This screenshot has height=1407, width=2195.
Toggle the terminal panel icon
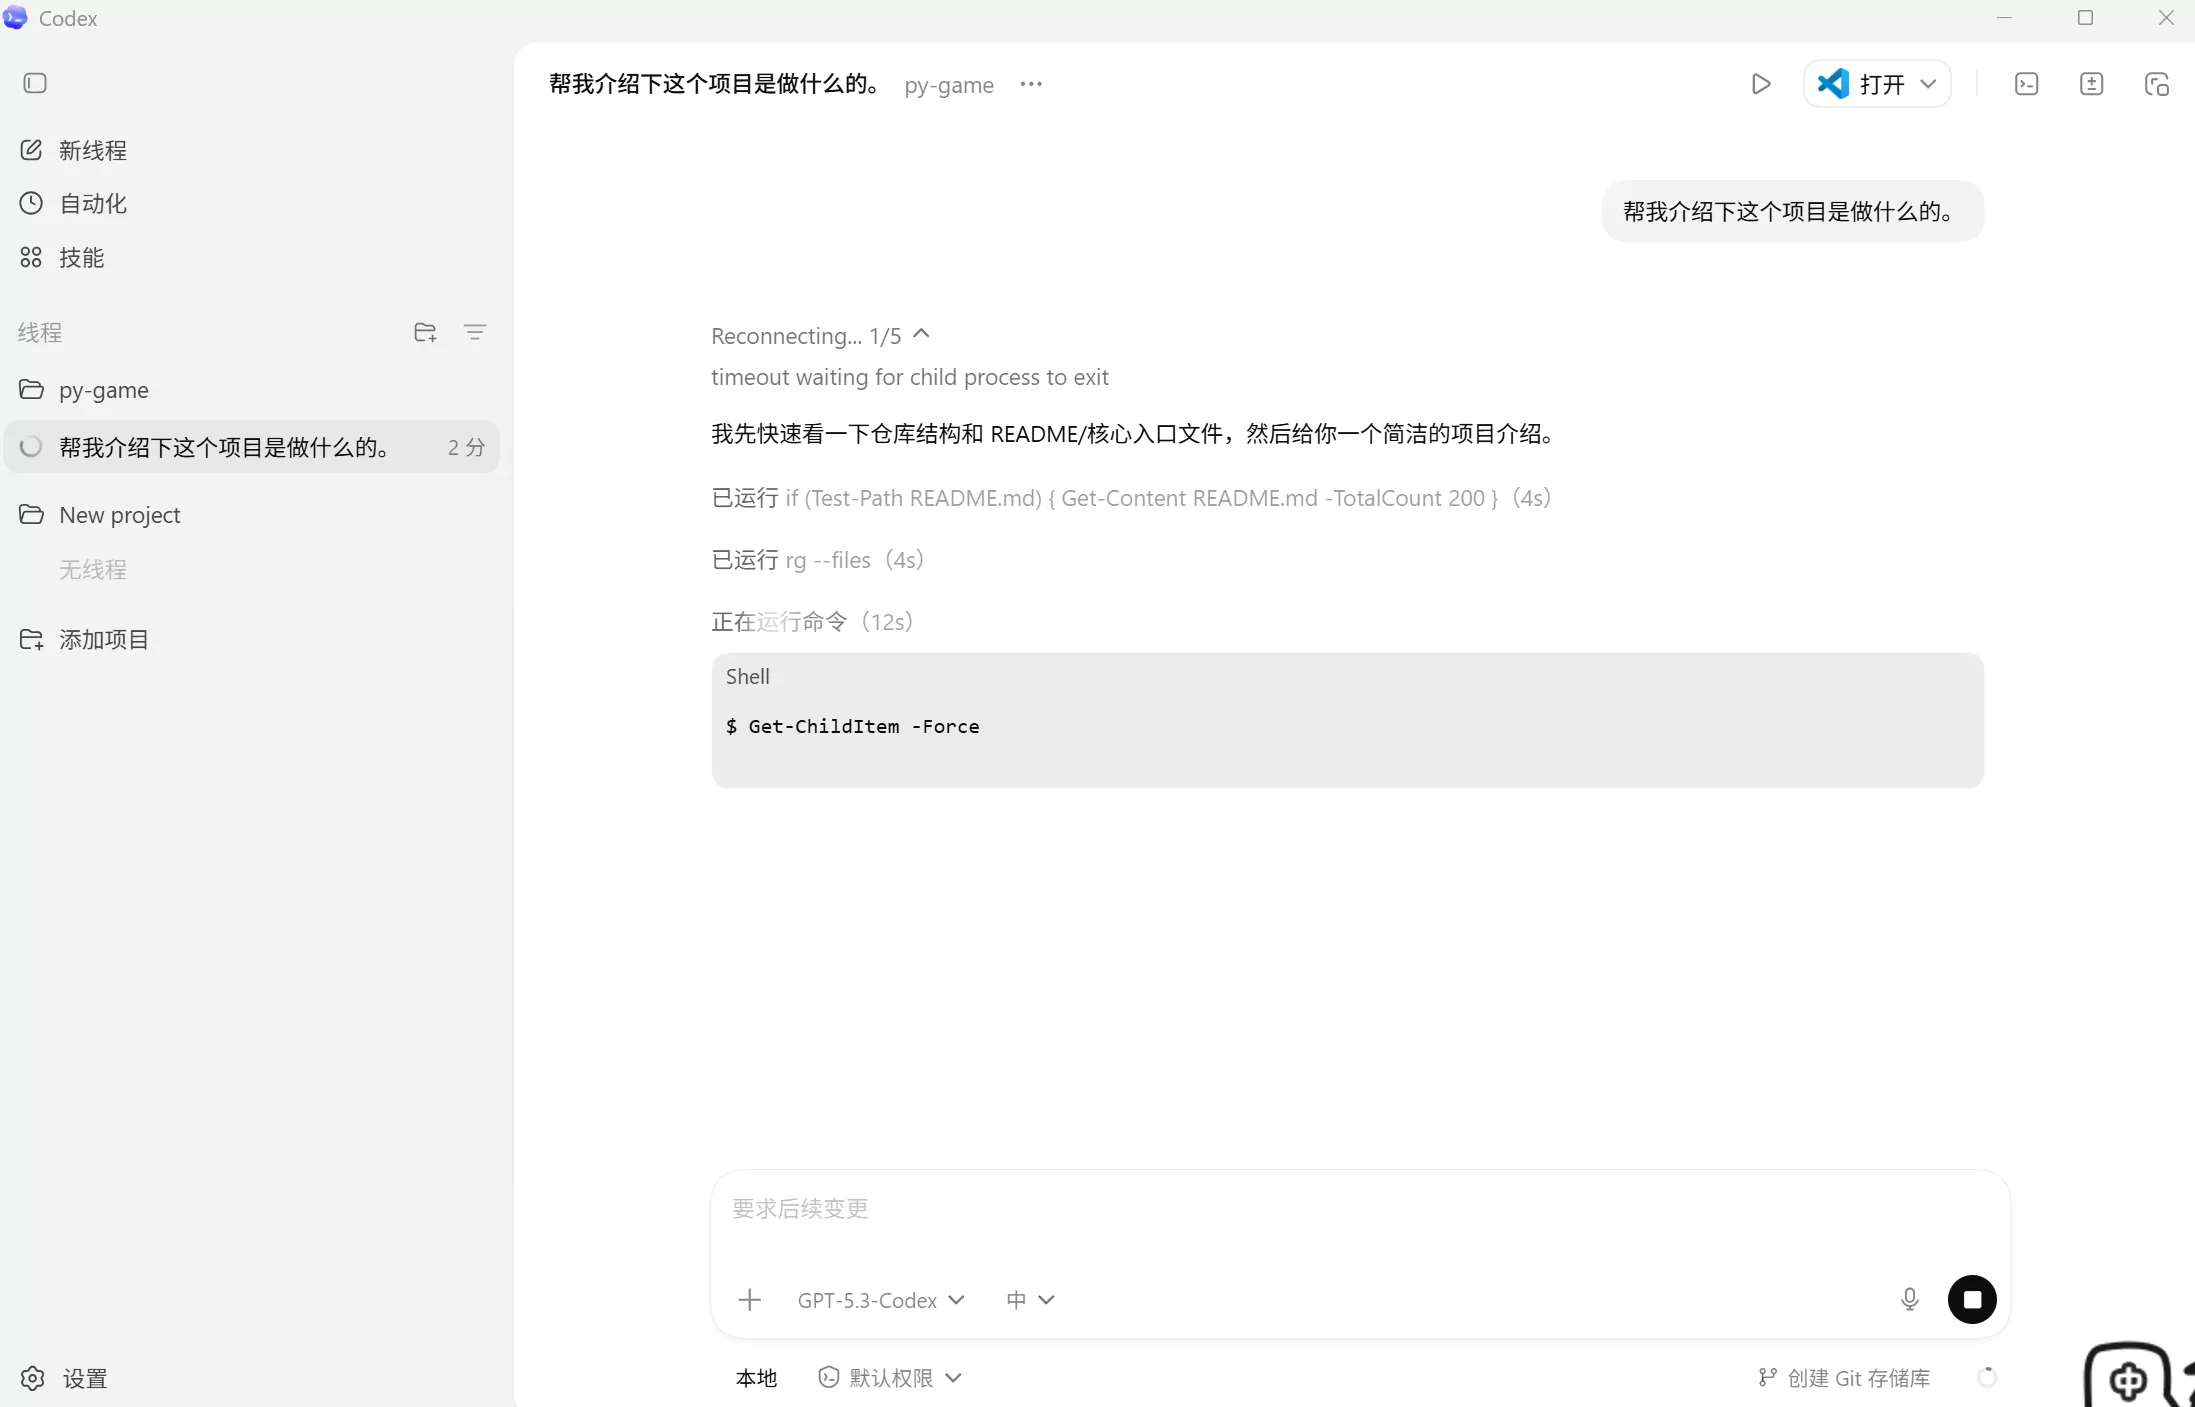[2027, 84]
